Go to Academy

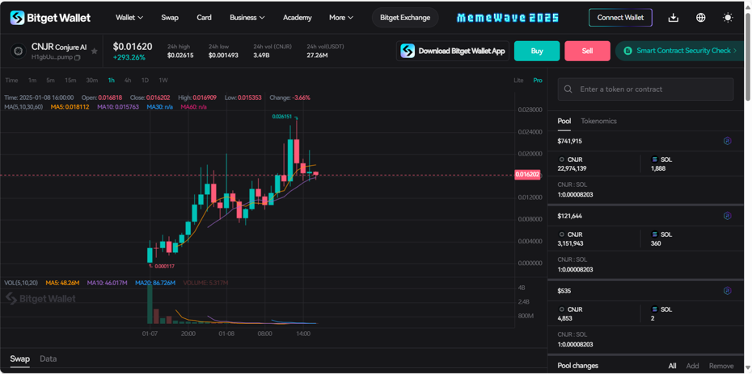[x=297, y=18]
